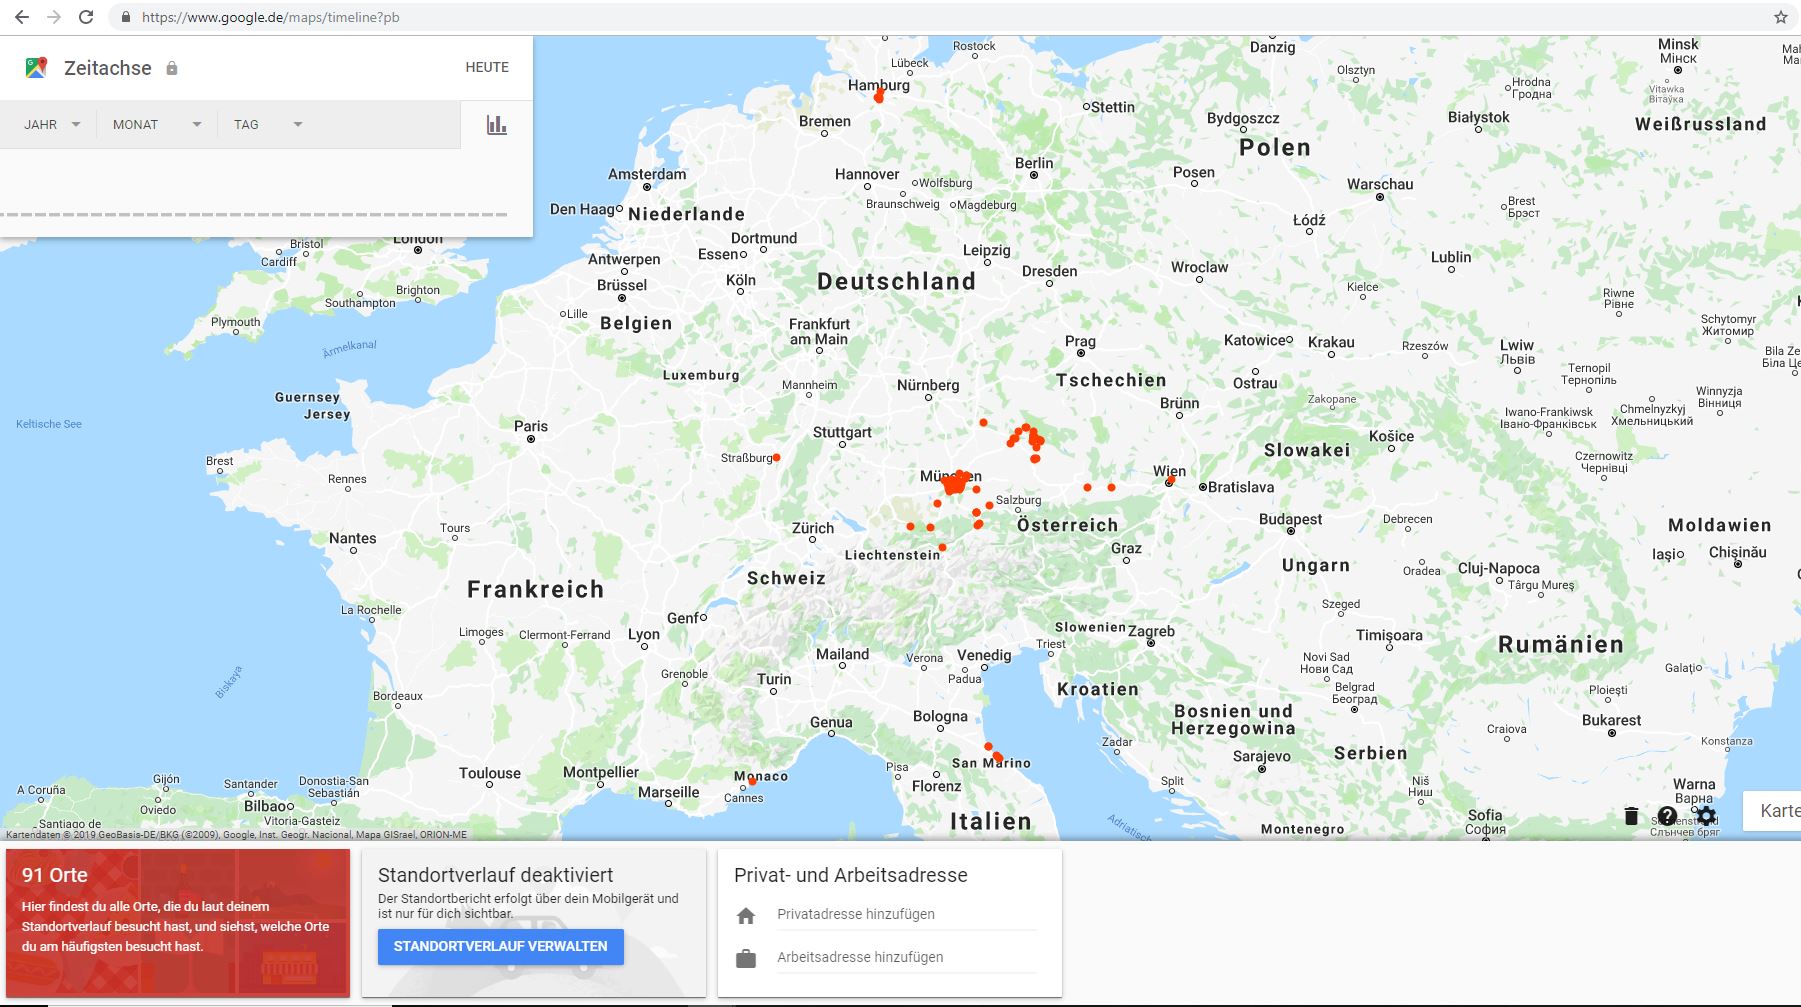Screen dimensions: 1801x1007
Task: Click the lock icon beside Zeitachse
Action: (x=172, y=68)
